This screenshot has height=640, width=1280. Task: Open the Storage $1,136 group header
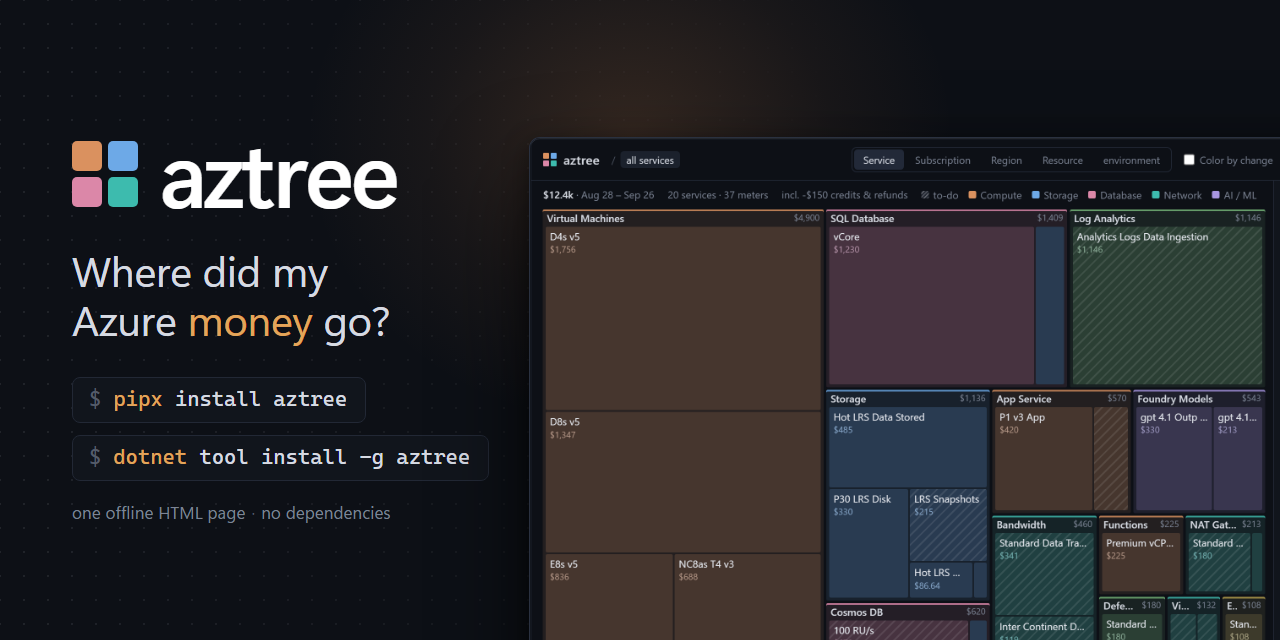tap(908, 398)
